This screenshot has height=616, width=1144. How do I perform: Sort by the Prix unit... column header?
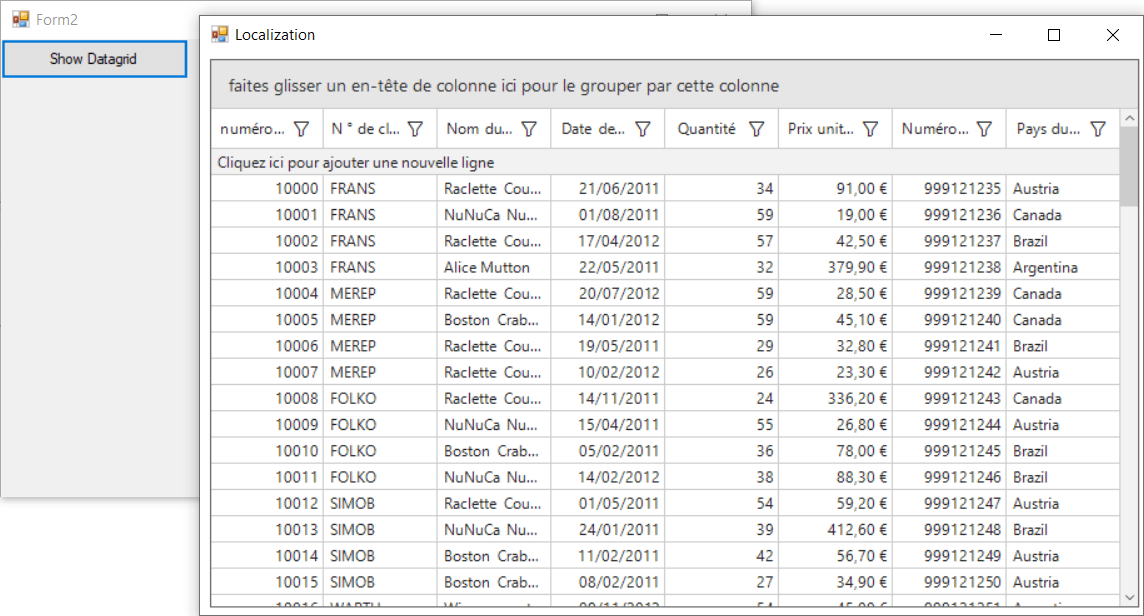point(821,129)
